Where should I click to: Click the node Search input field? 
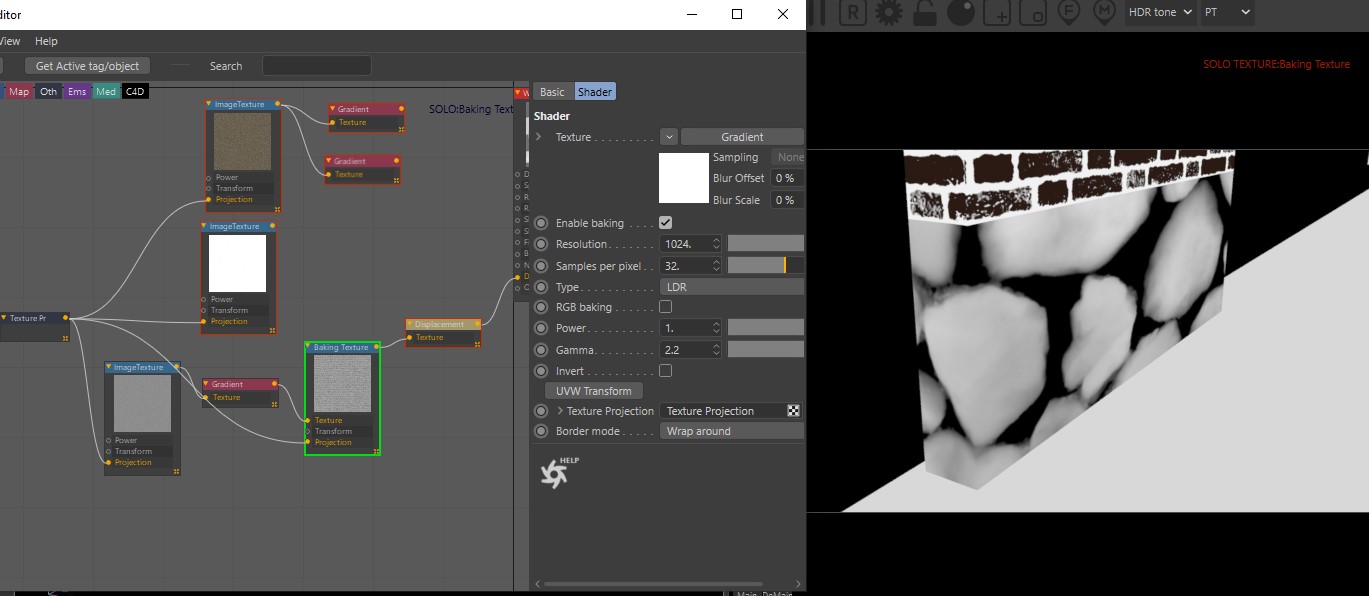pyautogui.click(x=317, y=66)
